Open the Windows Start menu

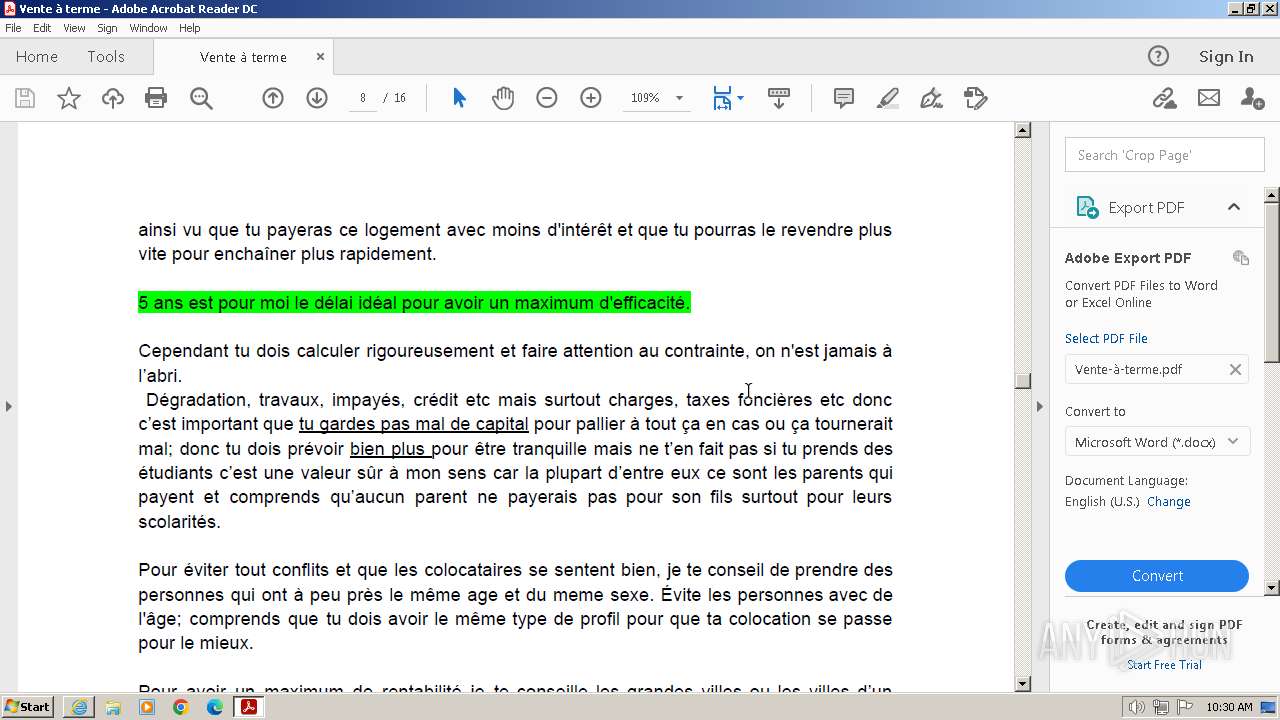coord(28,707)
